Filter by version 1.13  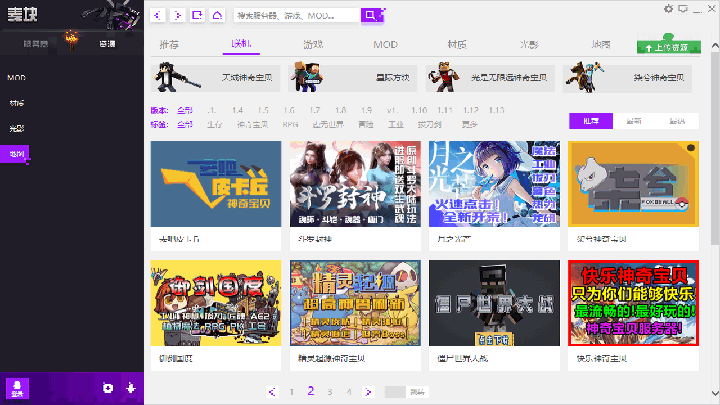[x=496, y=110]
